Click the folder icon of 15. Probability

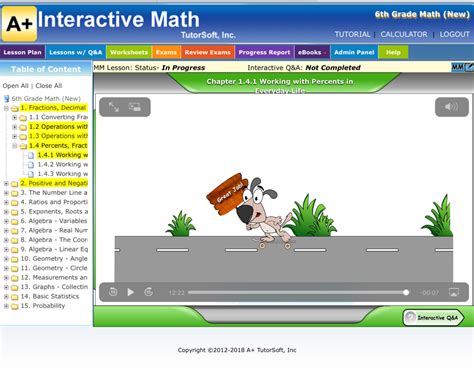point(14,306)
